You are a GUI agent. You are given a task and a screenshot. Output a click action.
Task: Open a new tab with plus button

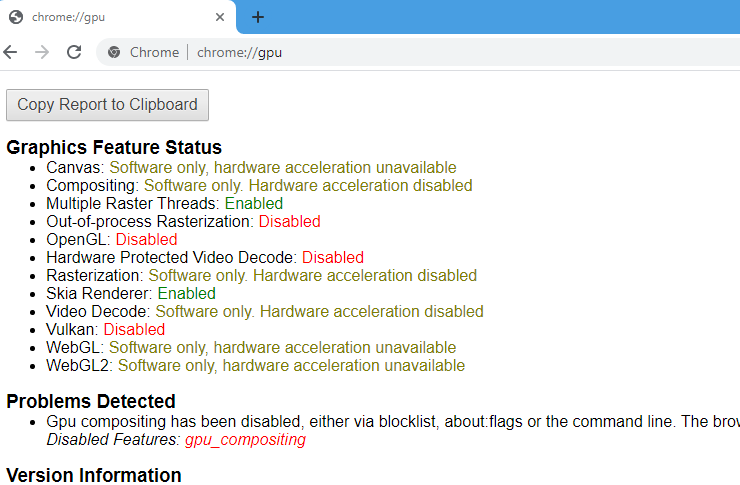click(x=258, y=17)
